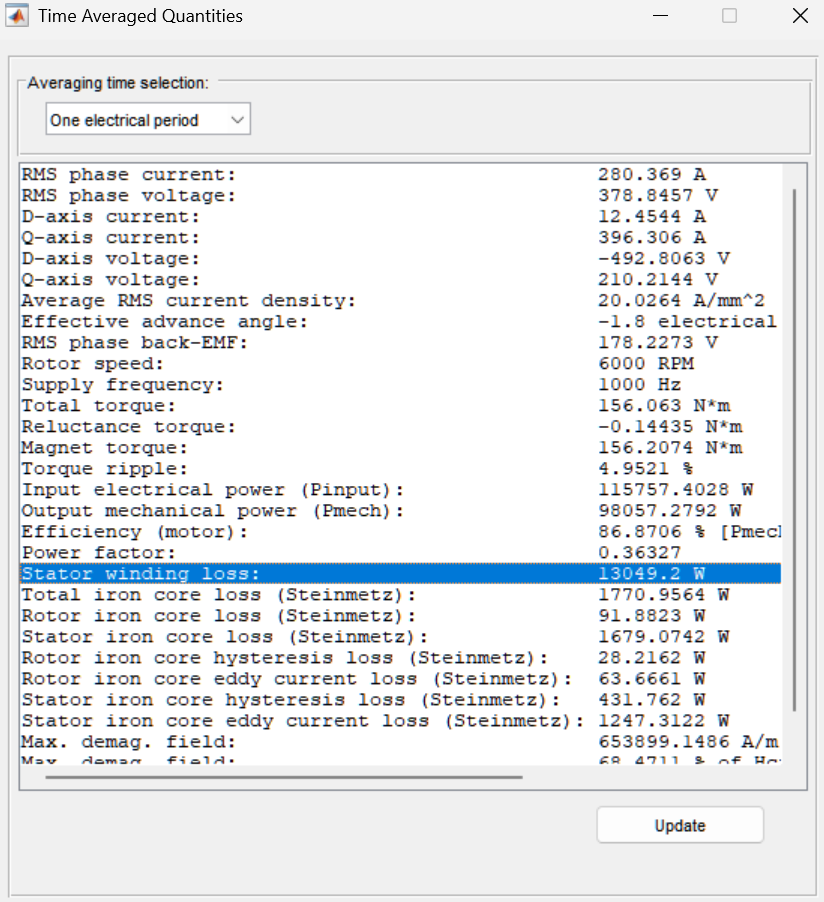Click the MATLAB icon in title bar
Screen dimensions: 824x902
[x=17, y=16]
